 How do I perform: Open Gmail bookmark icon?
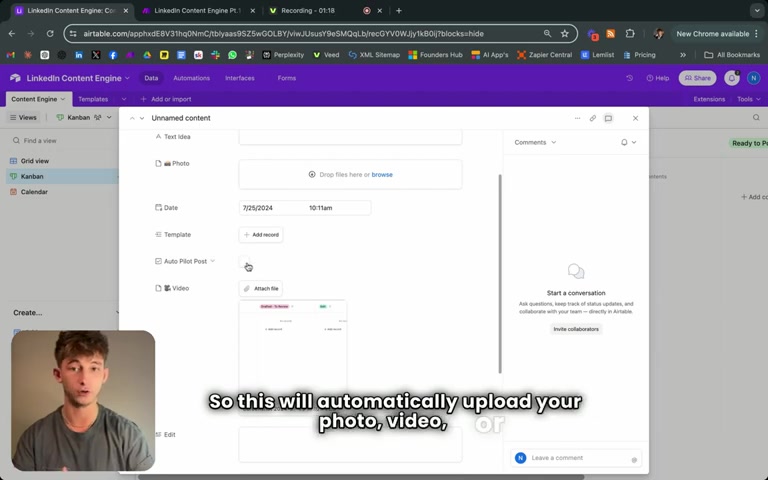click(10, 55)
